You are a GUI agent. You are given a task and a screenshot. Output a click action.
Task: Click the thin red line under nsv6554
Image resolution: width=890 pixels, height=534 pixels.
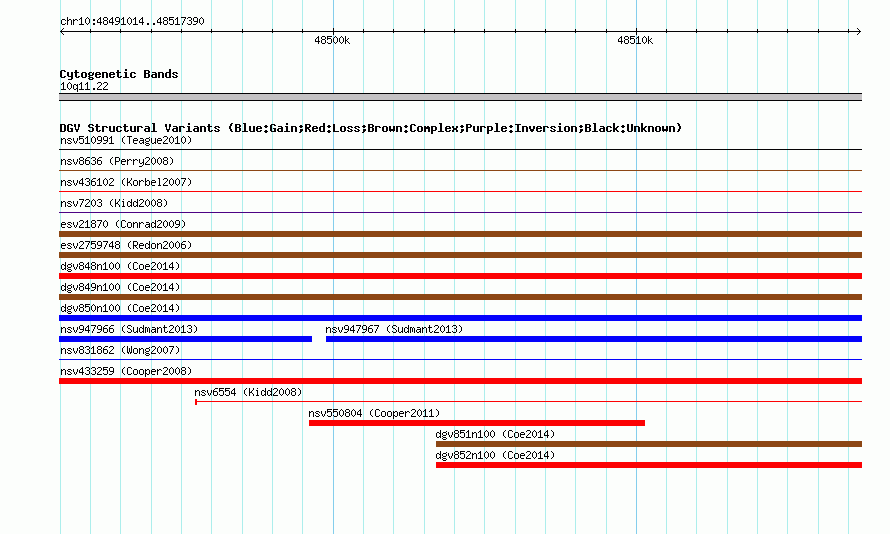528,402
